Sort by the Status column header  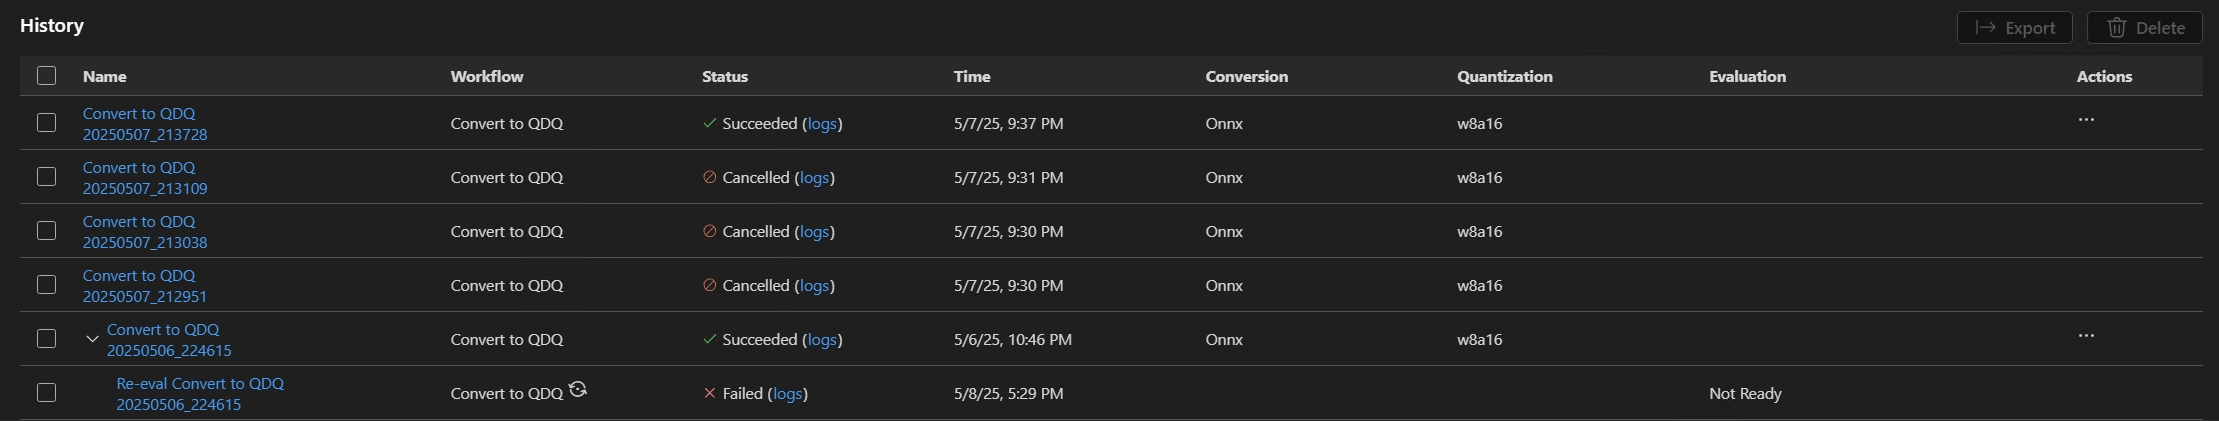(724, 76)
